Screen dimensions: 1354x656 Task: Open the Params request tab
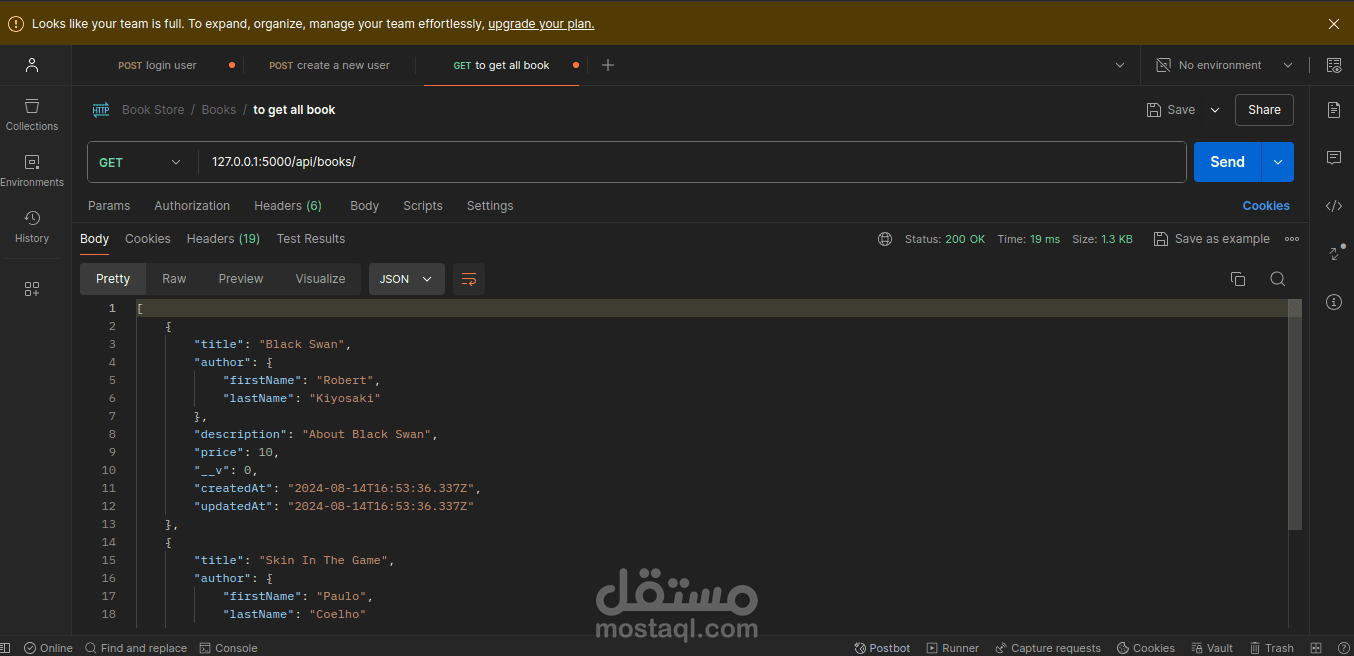109,206
